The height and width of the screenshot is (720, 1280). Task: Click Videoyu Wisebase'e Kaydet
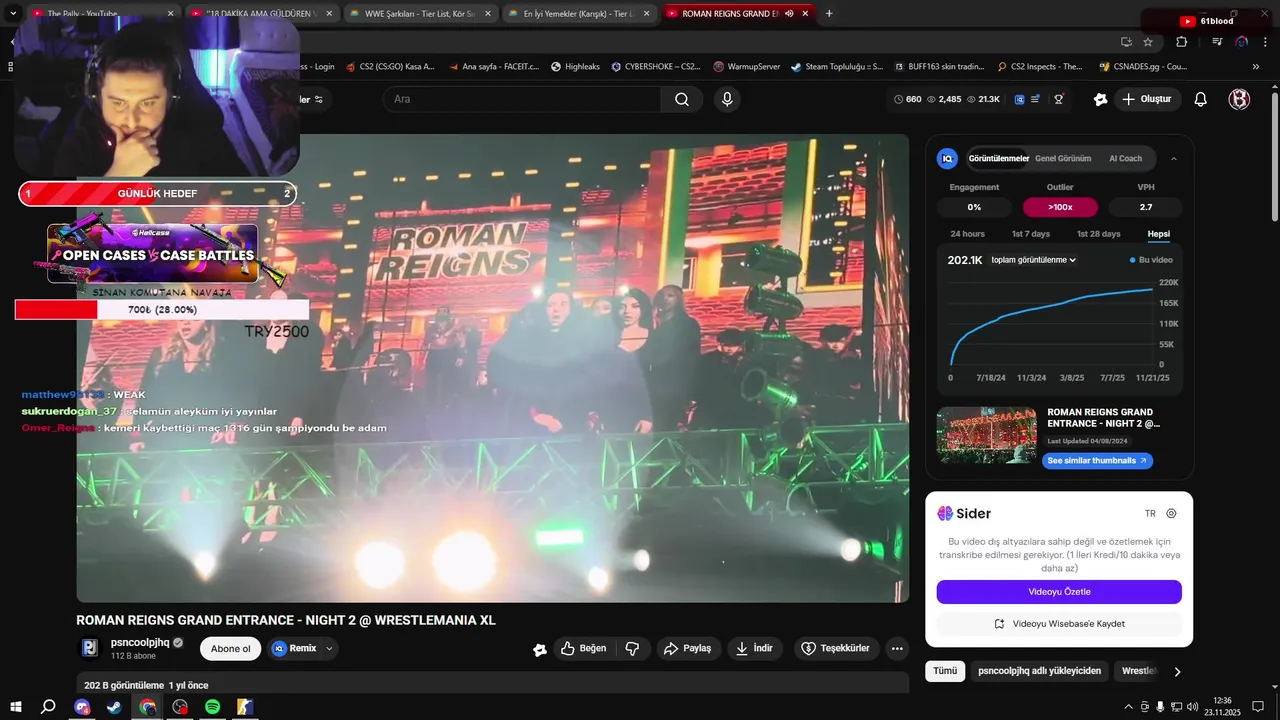(1059, 624)
